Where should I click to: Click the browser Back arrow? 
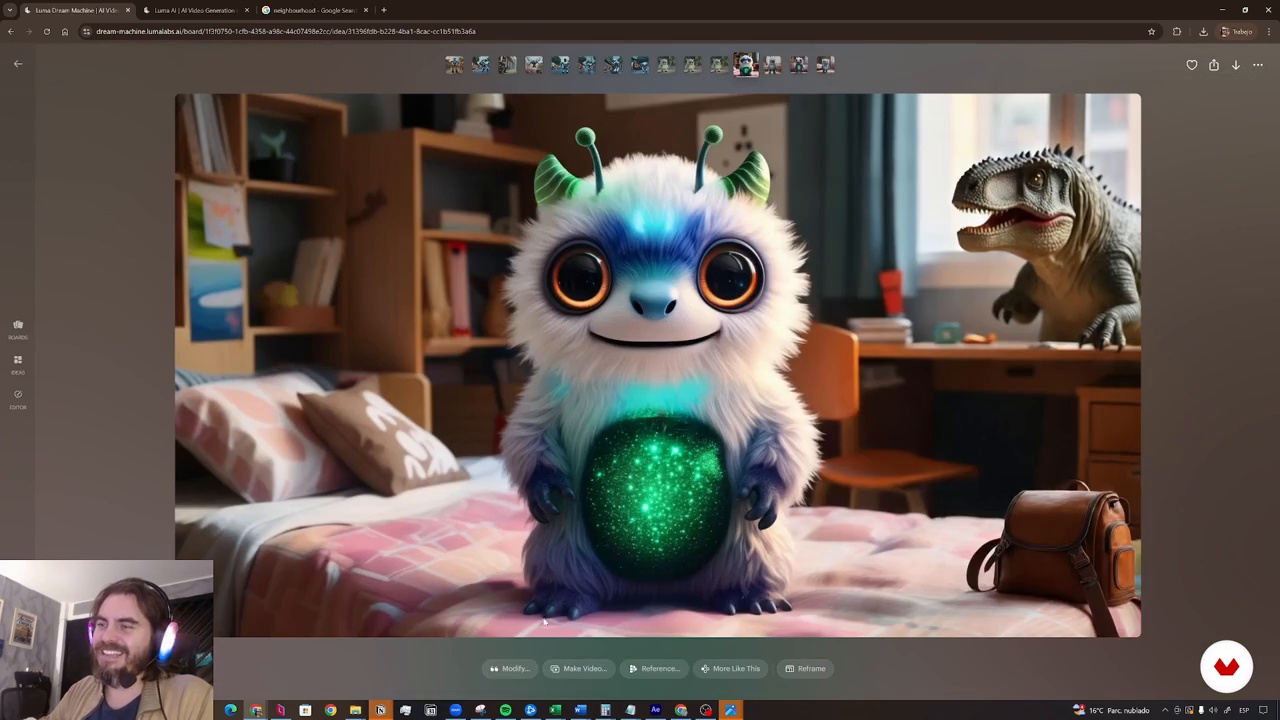pos(10,31)
